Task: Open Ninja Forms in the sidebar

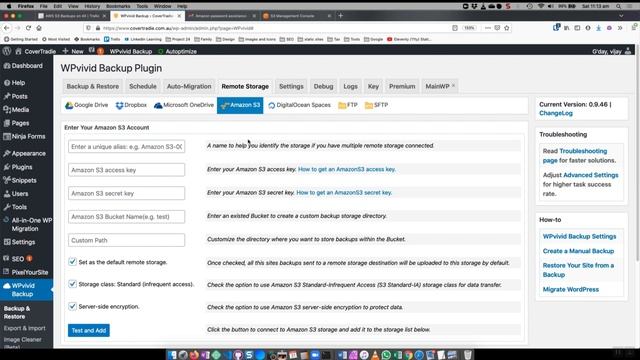Action: [24, 136]
